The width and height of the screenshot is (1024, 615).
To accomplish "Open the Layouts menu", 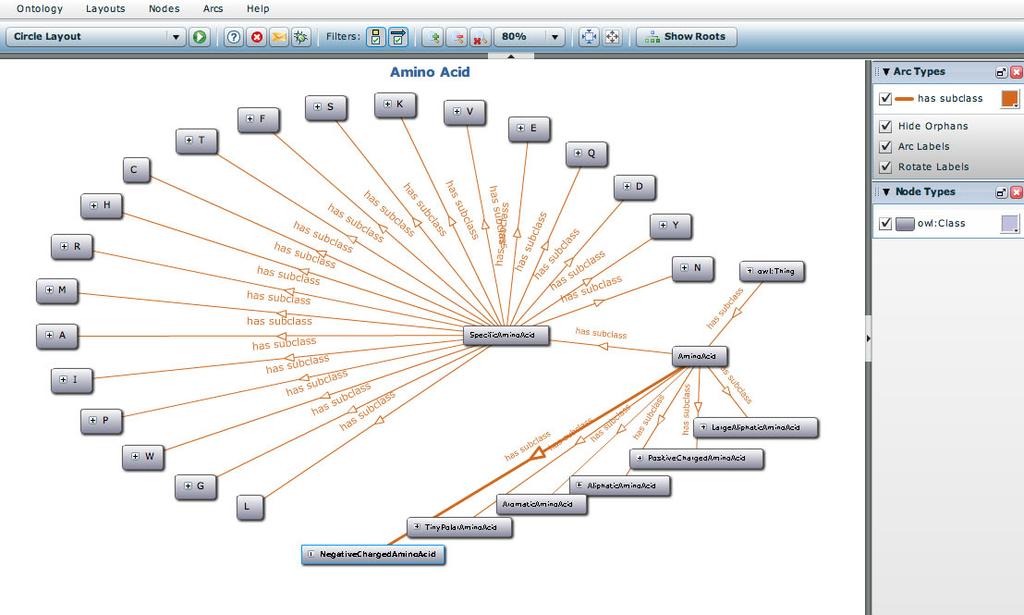I will point(105,8).
